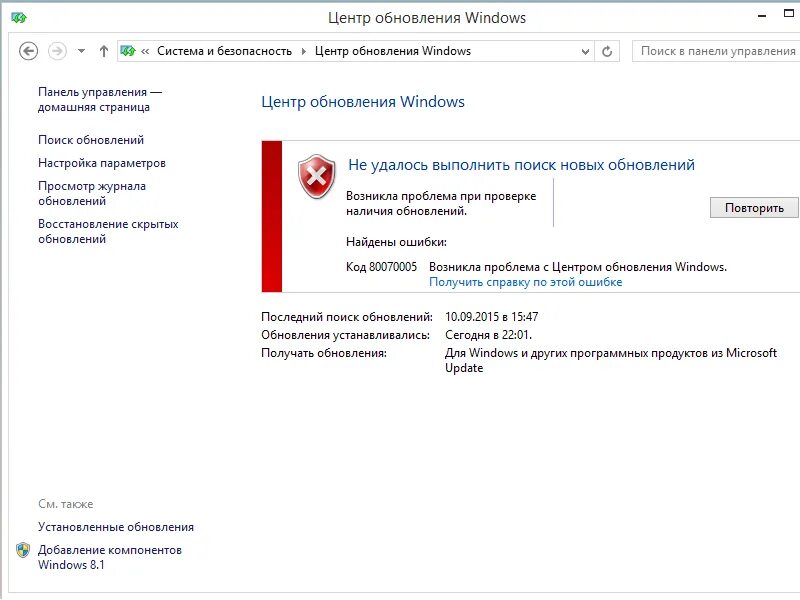Open Панель управления — домашняя страница
Viewport: 800px width, 600px height.
tap(99, 99)
